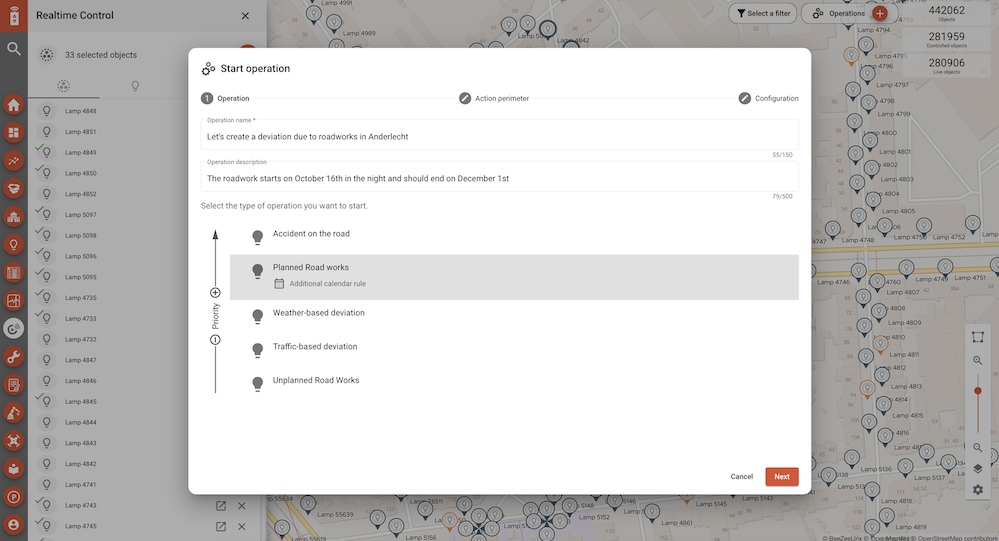Activate the map area selection tool

pyautogui.click(x=977, y=337)
